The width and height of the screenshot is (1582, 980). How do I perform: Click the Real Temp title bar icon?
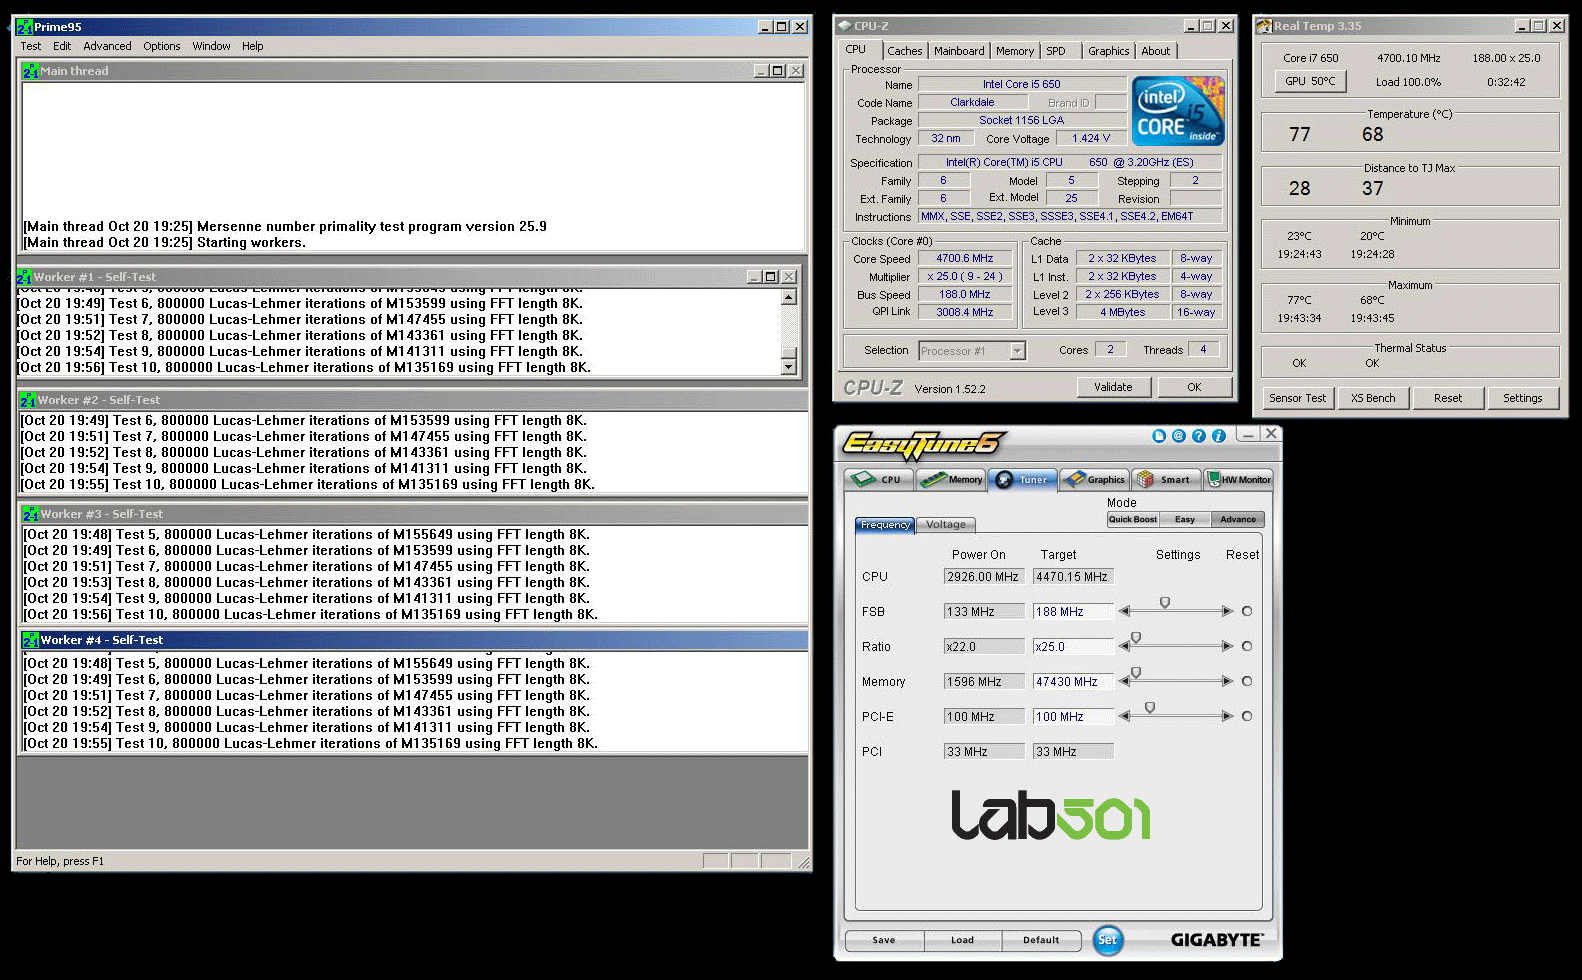pos(1264,26)
